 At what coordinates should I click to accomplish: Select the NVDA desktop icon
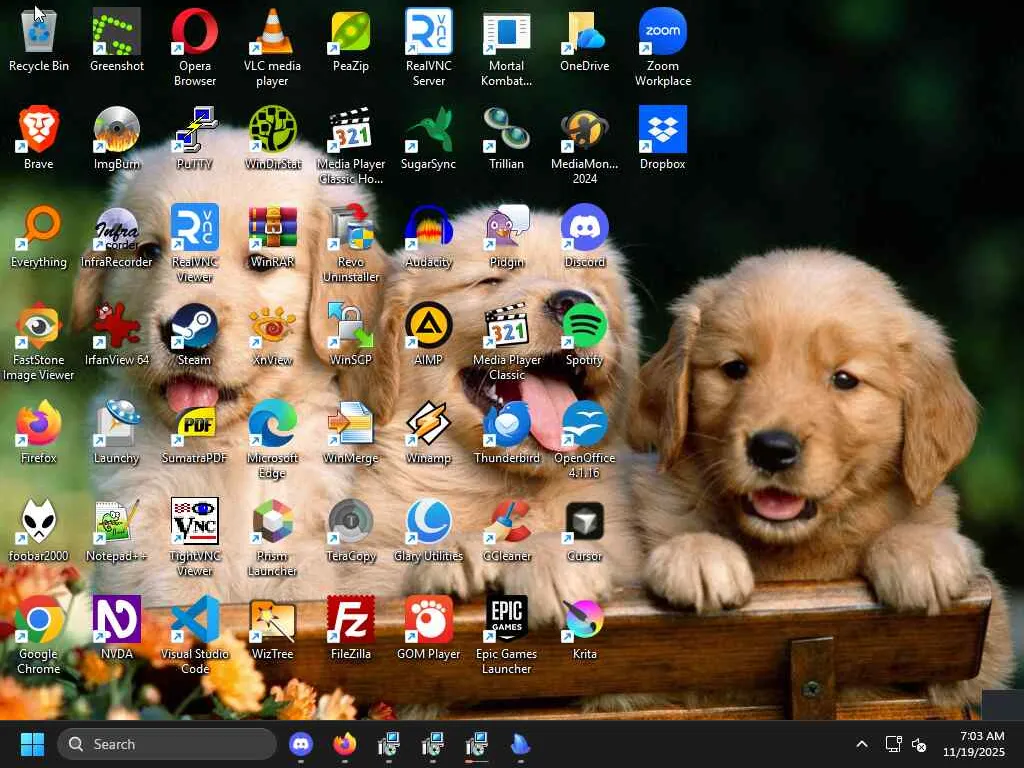click(117, 628)
